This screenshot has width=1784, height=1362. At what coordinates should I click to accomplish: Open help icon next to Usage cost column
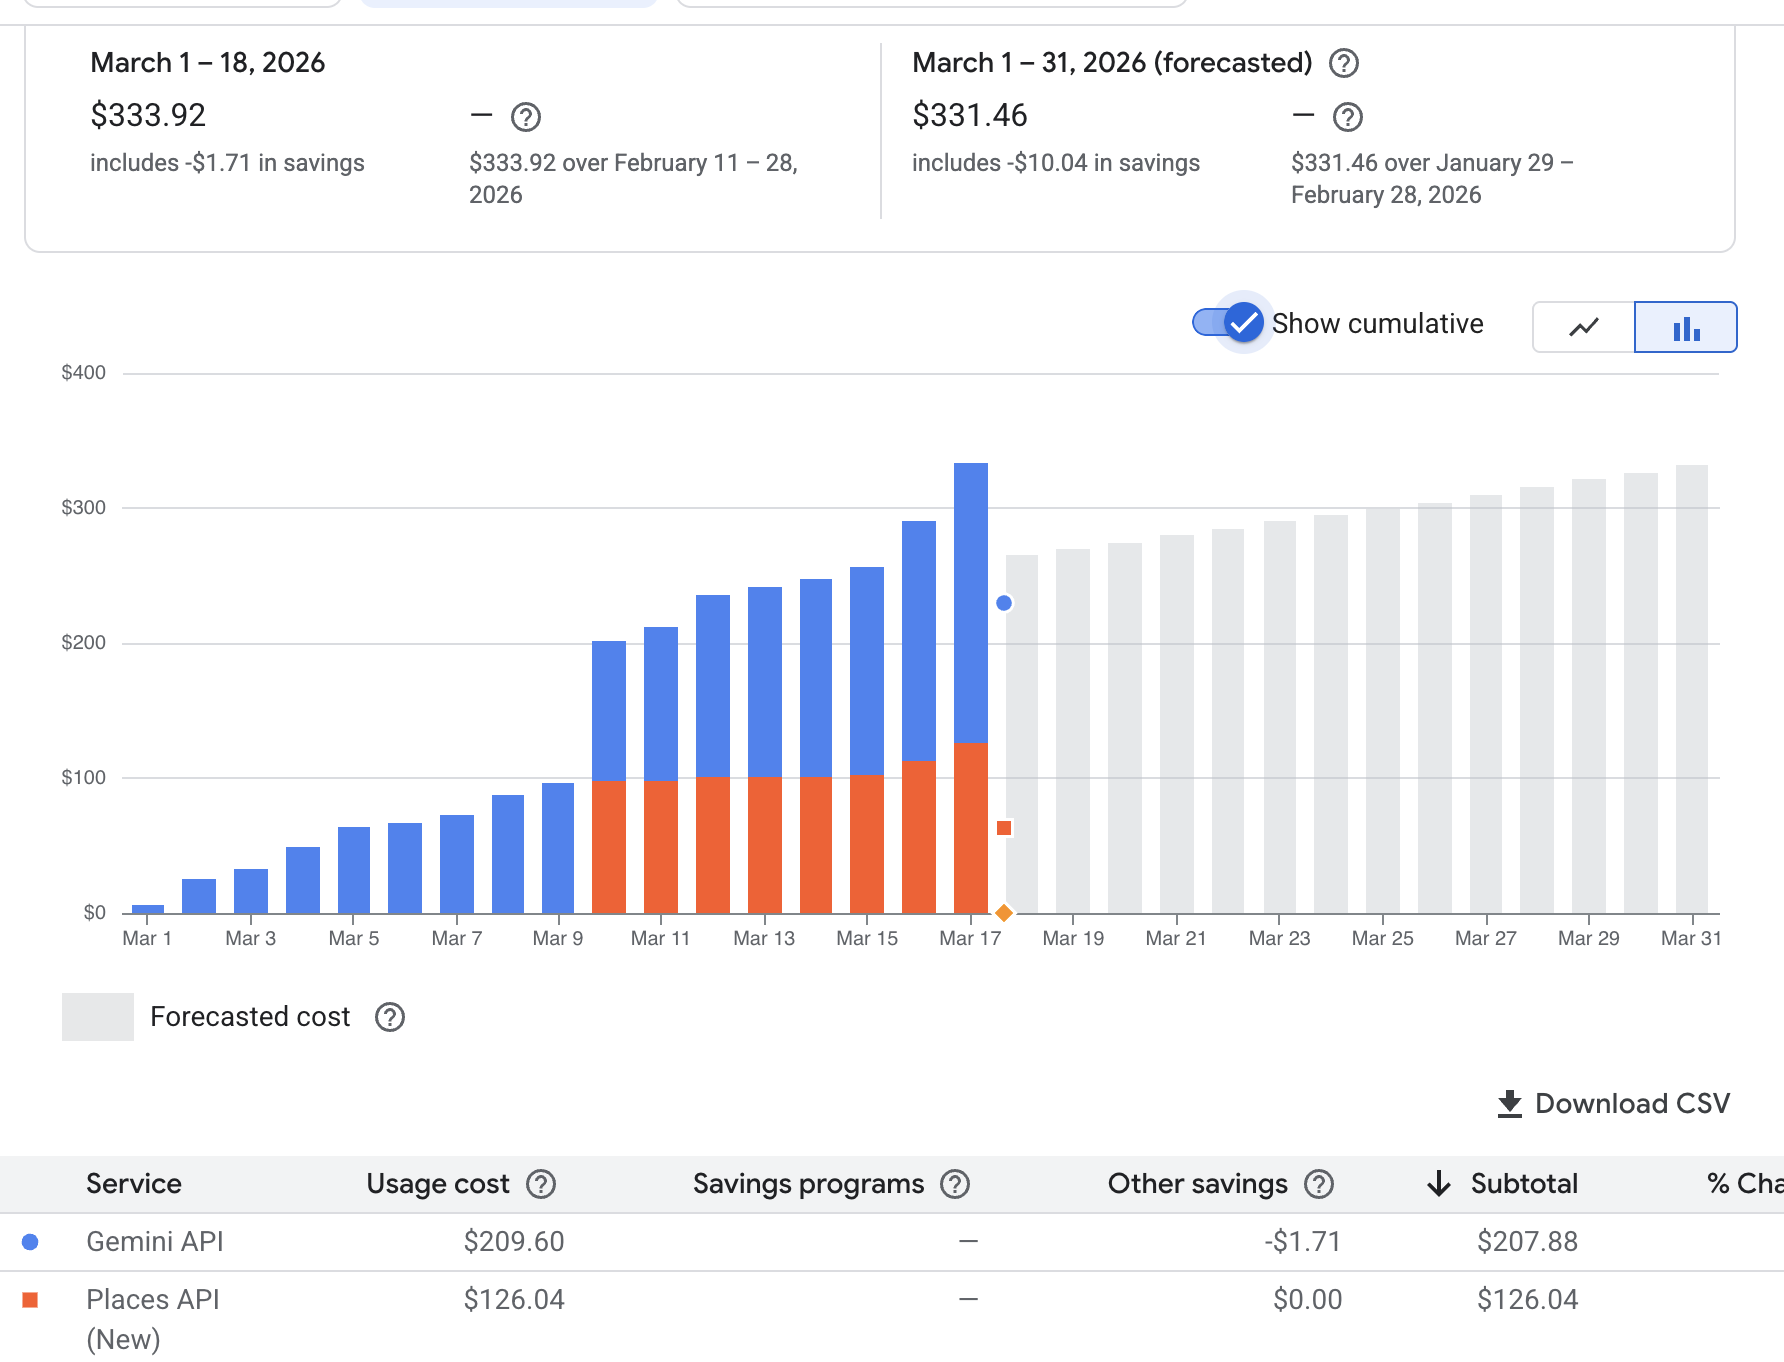542,1184
